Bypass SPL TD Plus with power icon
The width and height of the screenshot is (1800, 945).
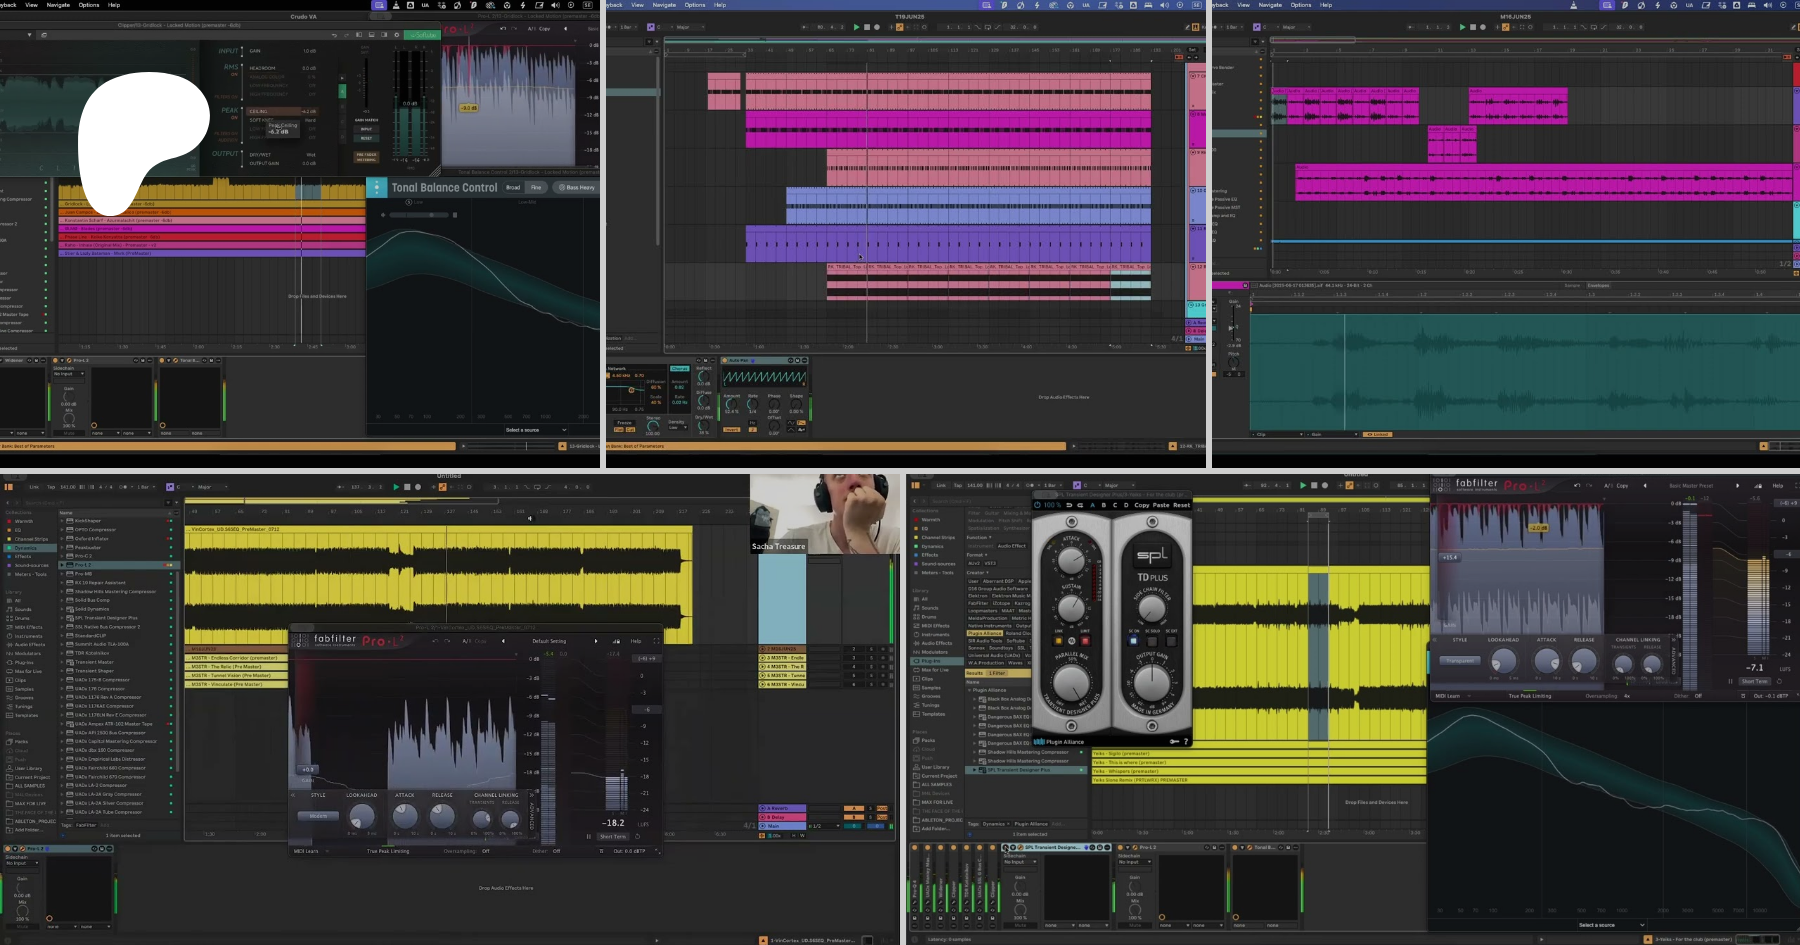point(1037,505)
